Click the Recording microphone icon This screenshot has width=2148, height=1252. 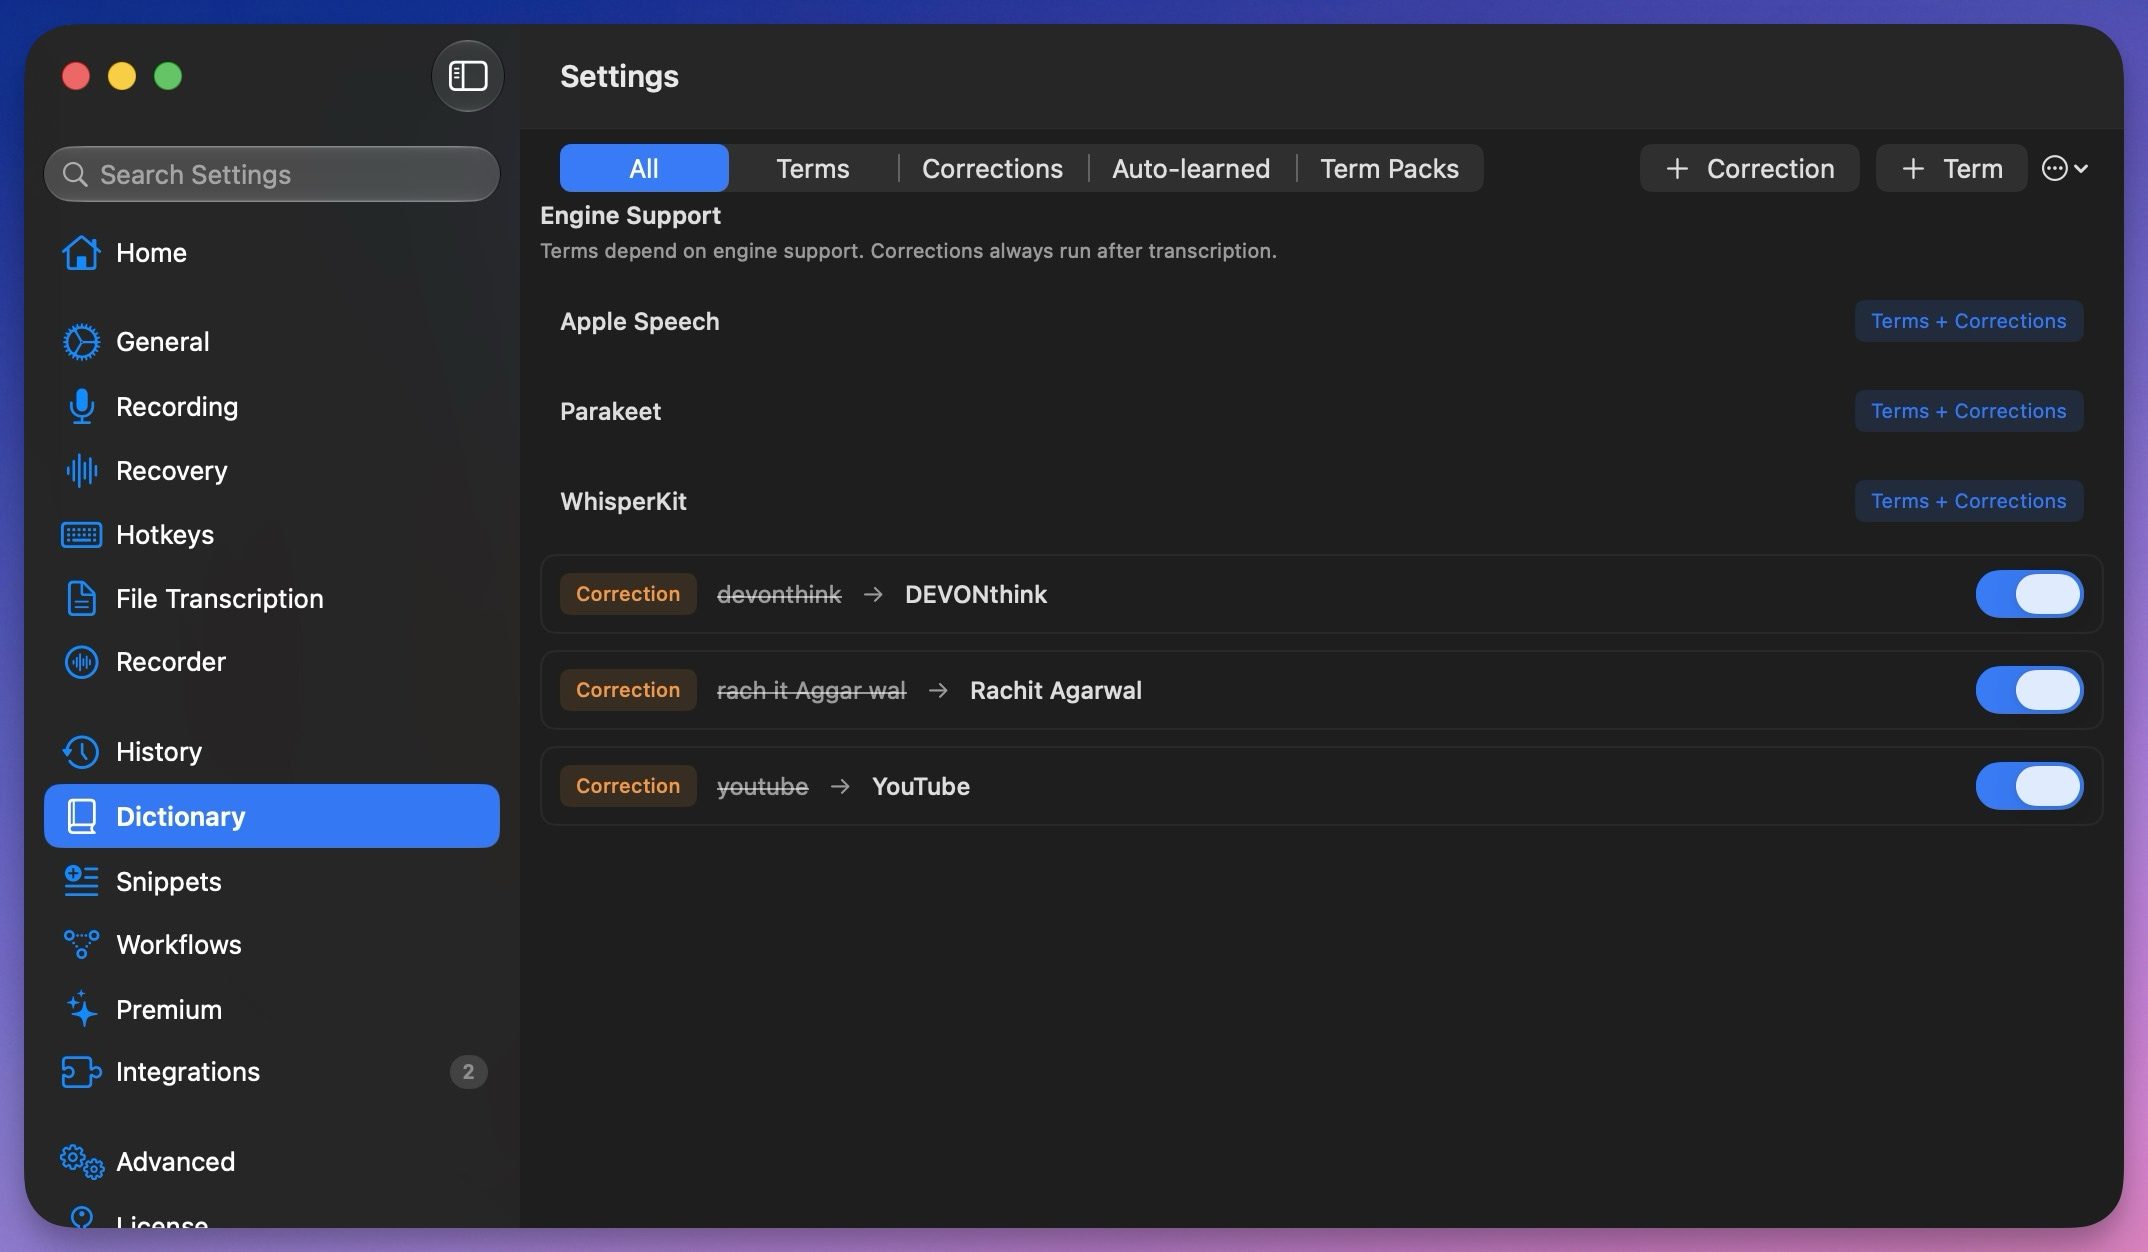tap(81, 407)
